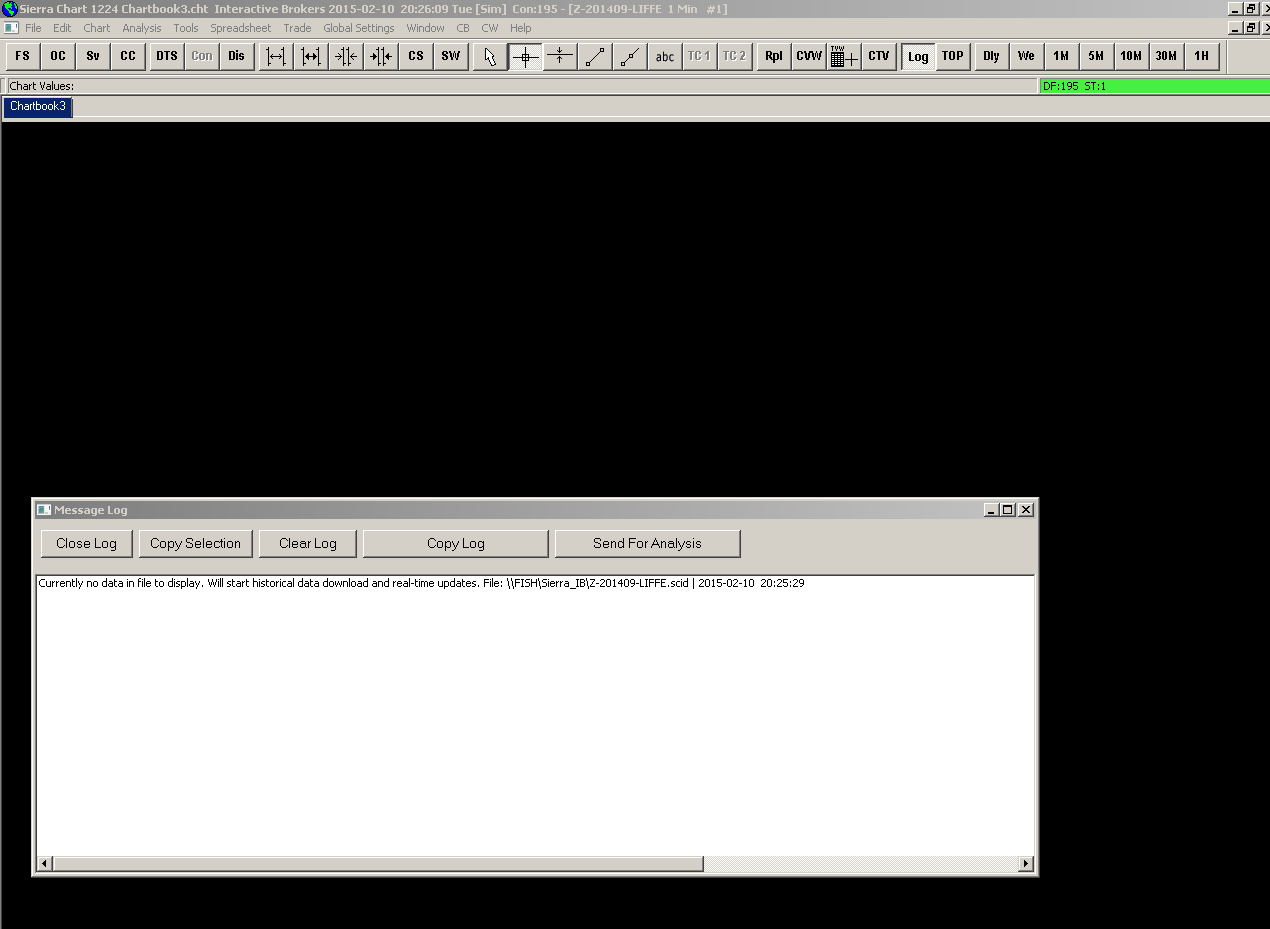Click the thin-arrow compress bar spacing icon

pos(346,56)
